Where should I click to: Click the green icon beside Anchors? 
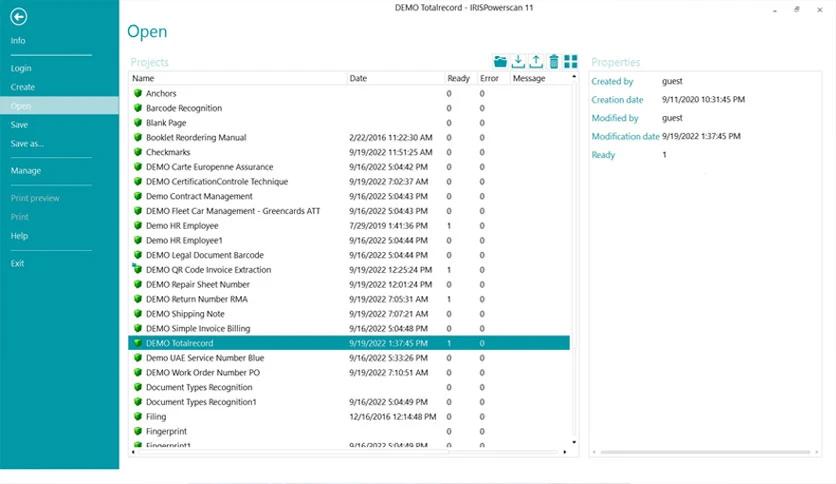click(x=138, y=93)
